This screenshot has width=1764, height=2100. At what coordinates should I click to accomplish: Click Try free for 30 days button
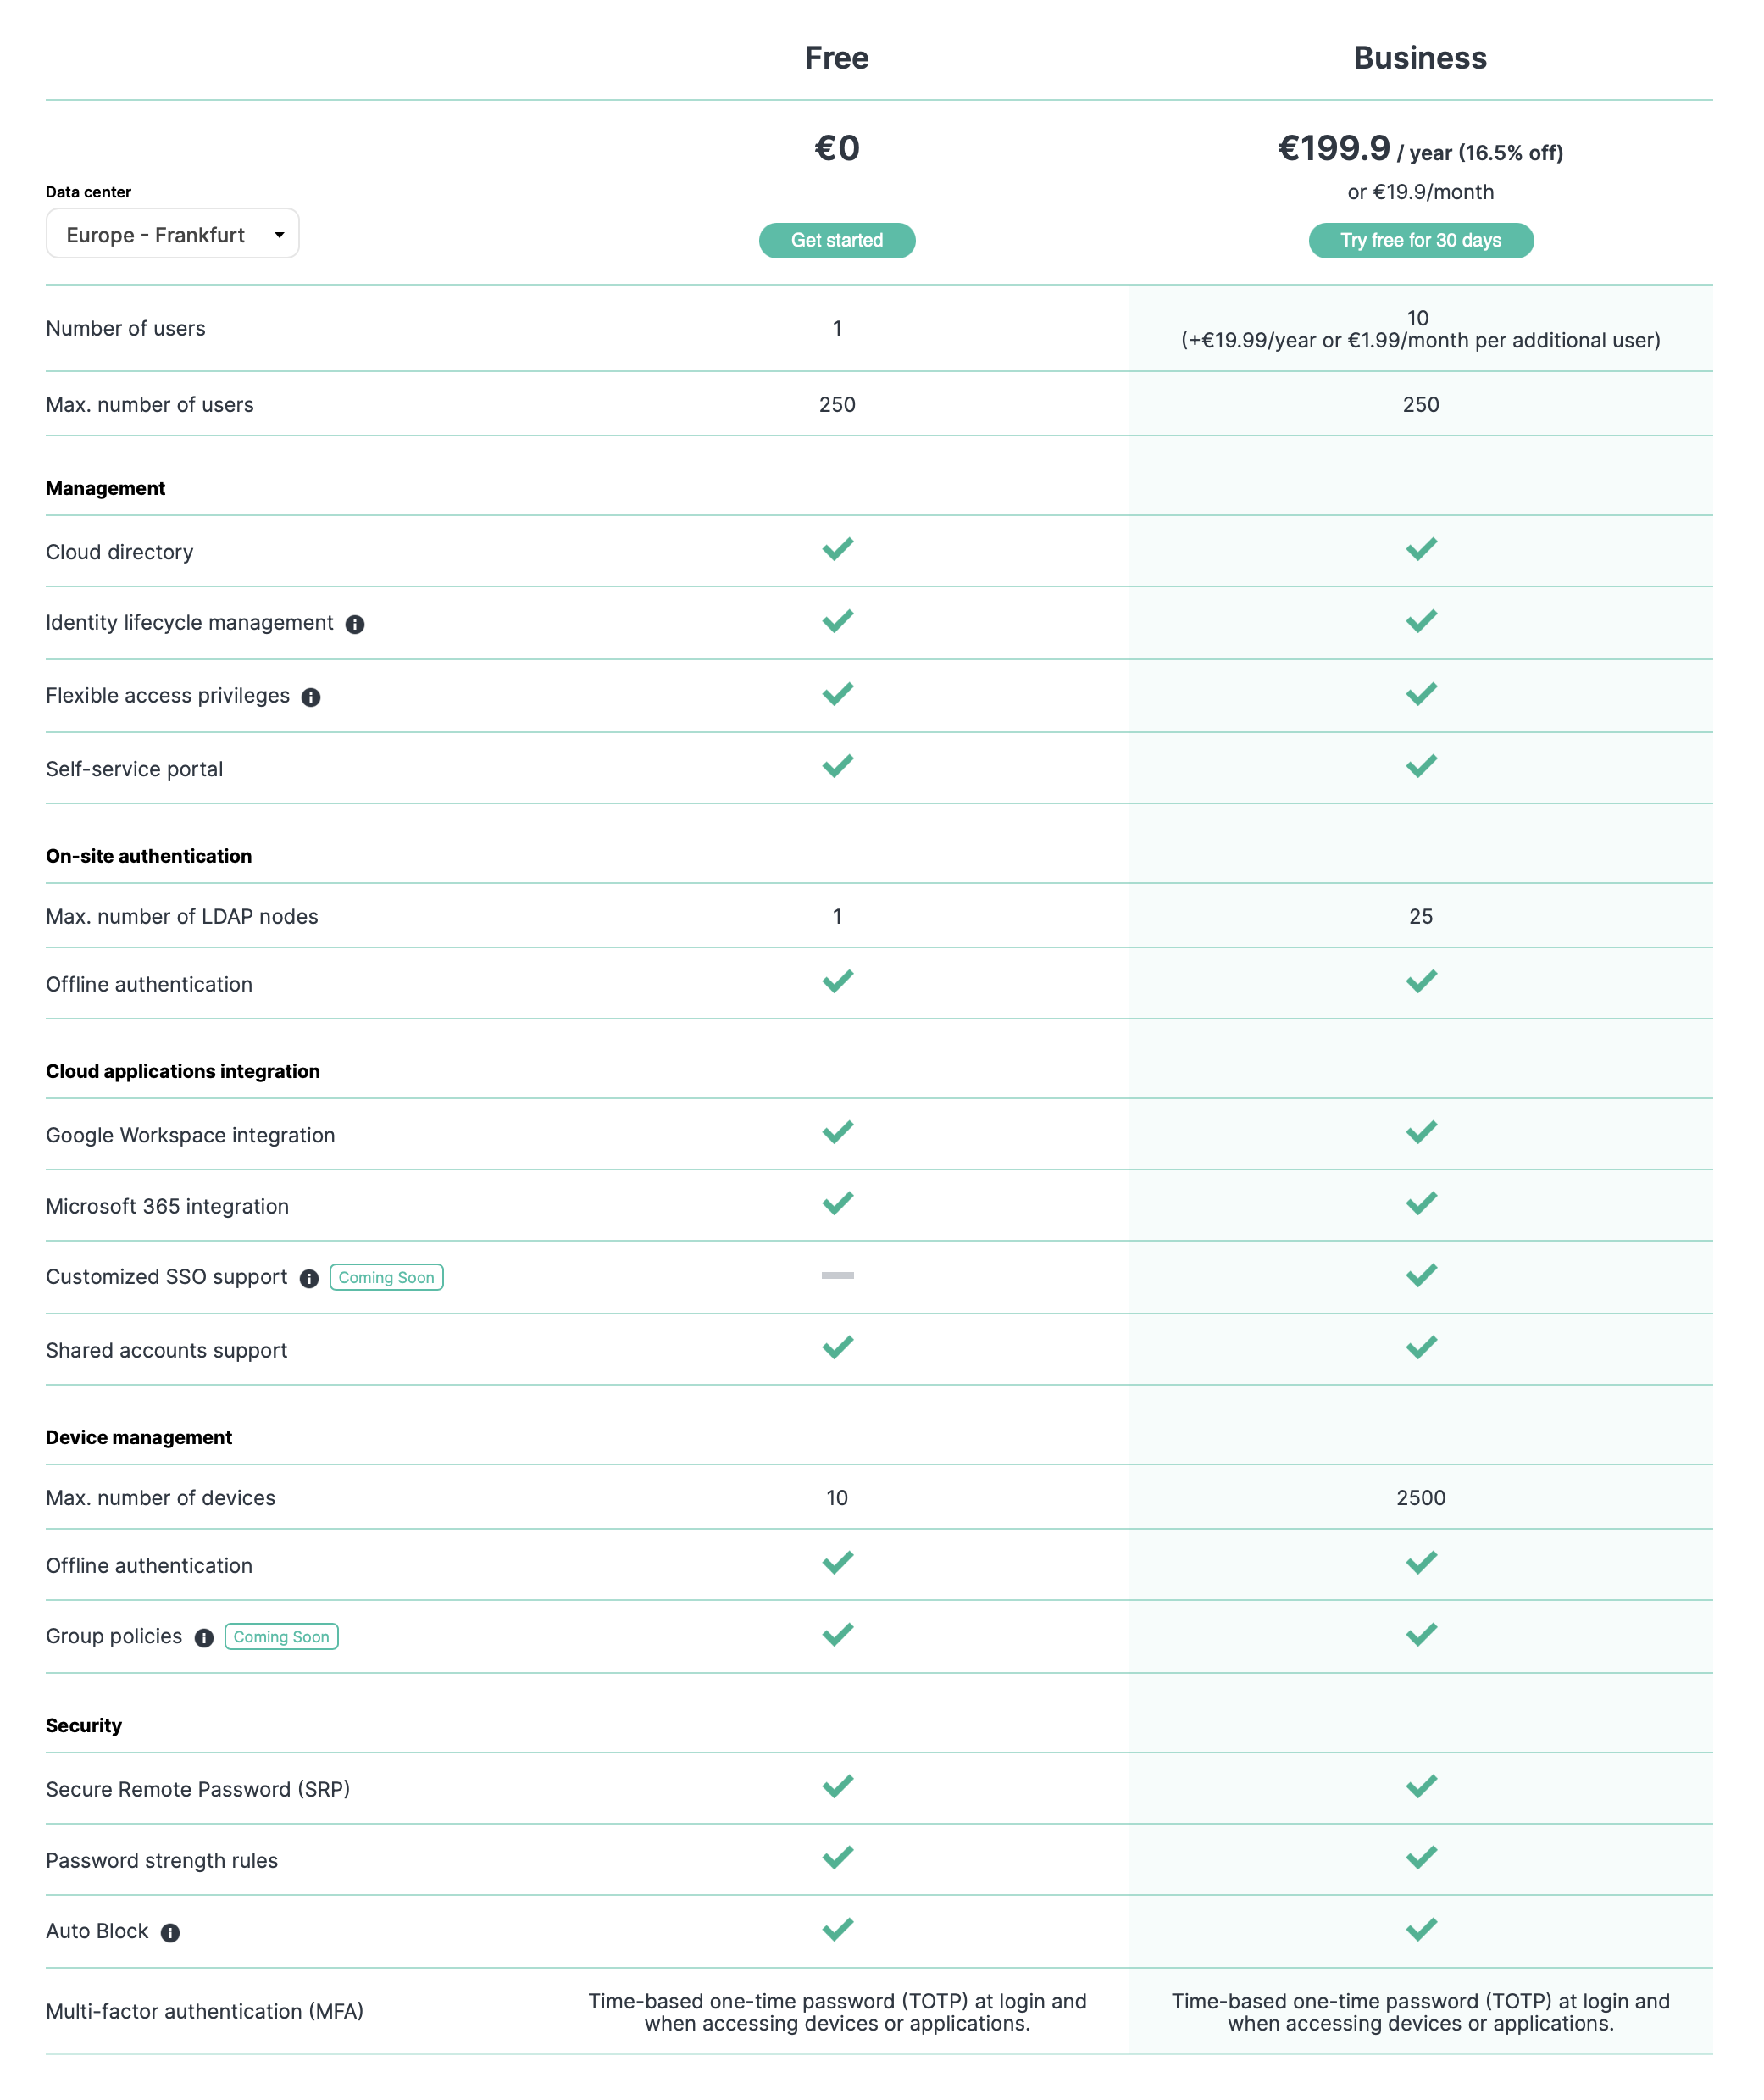[1420, 240]
